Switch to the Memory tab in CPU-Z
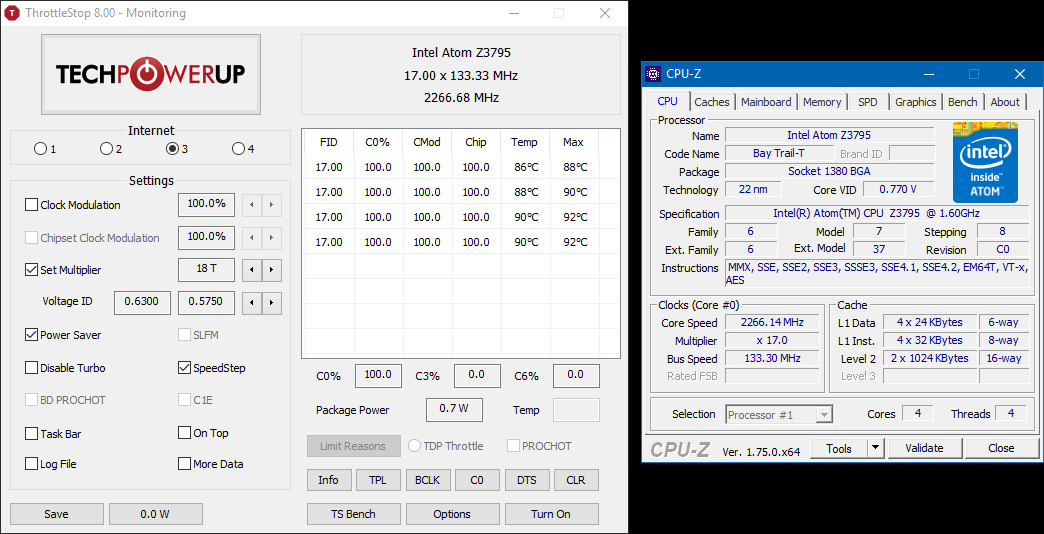 pos(822,102)
